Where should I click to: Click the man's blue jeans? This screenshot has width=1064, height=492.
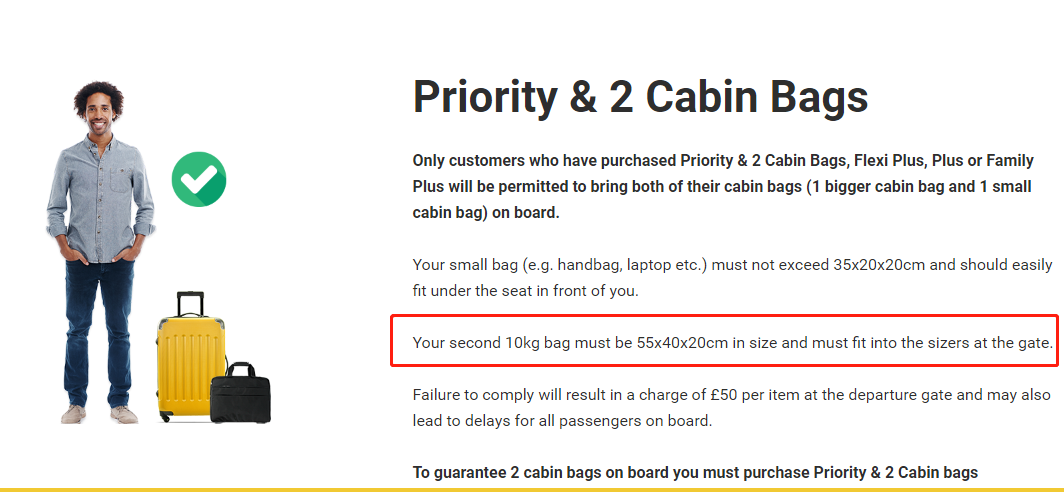pos(98,320)
